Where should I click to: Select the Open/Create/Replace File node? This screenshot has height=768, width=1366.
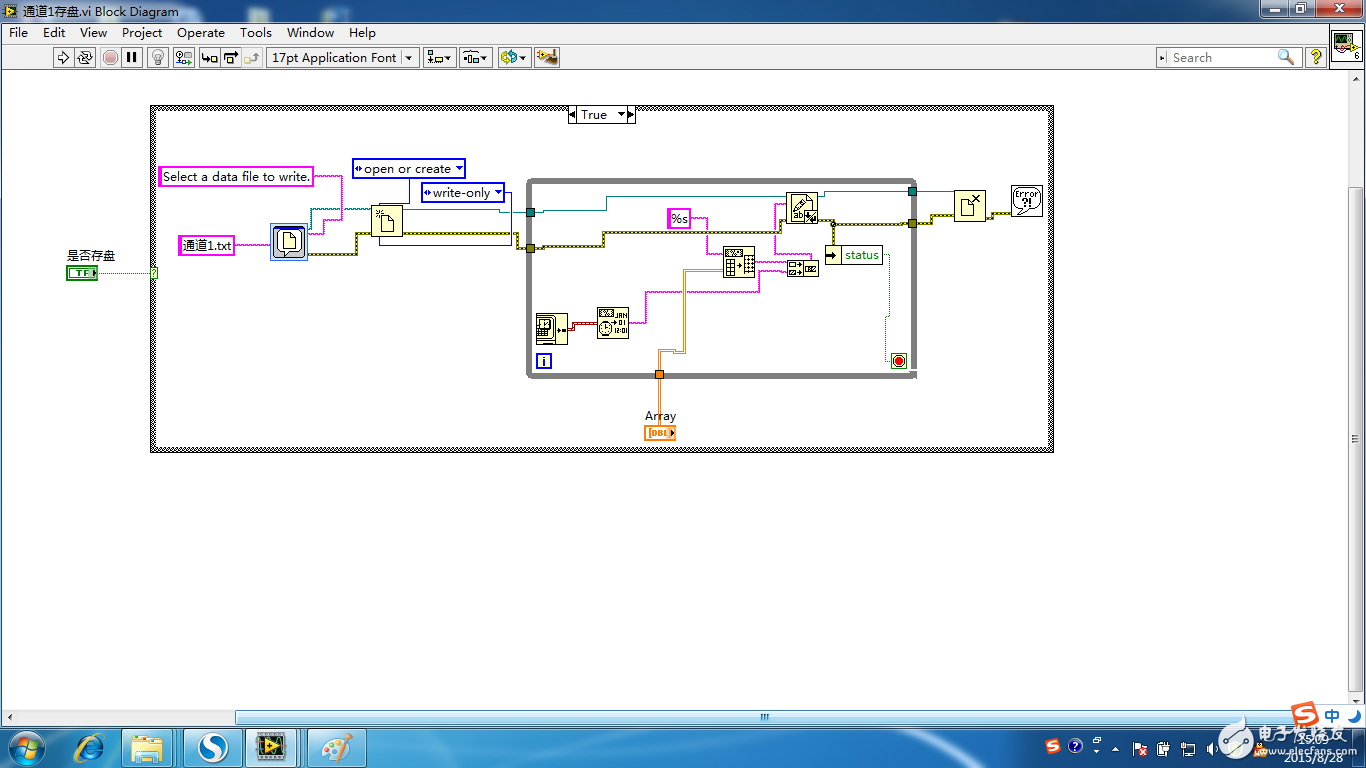(x=387, y=220)
